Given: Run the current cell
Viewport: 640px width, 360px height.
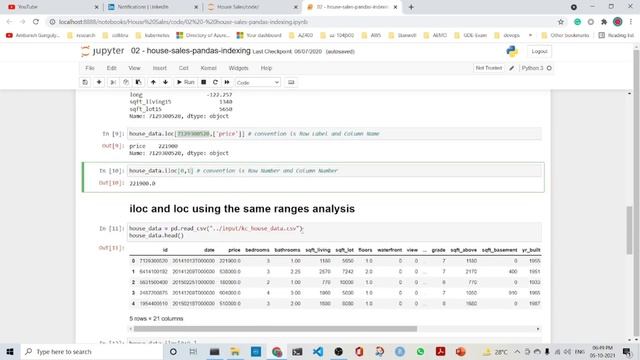Looking at the screenshot, I should [x=186, y=82].
